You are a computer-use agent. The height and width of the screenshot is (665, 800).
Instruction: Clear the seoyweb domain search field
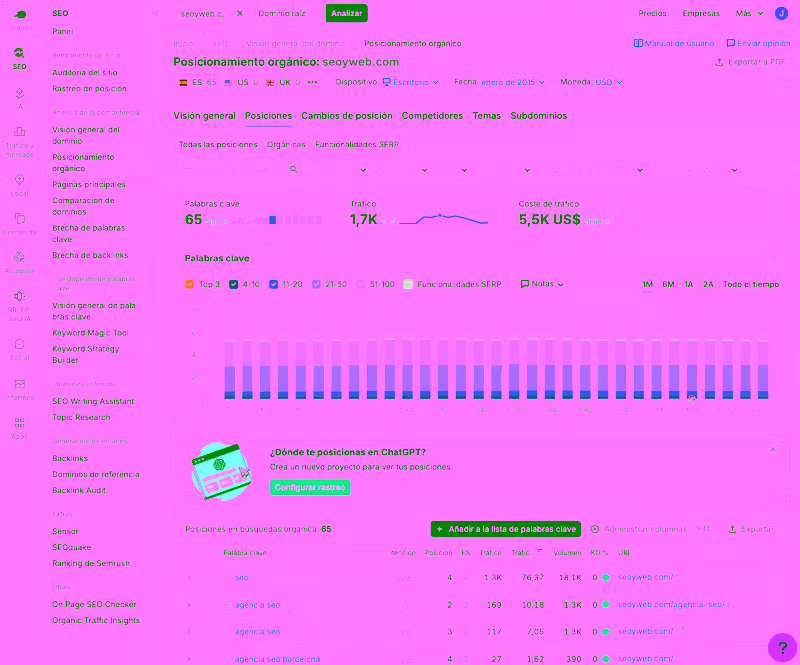[x=240, y=13]
